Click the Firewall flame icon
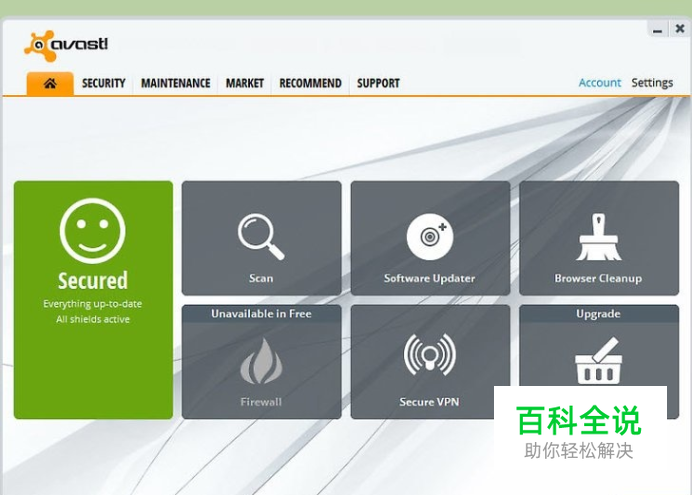 pyautogui.click(x=261, y=361)
